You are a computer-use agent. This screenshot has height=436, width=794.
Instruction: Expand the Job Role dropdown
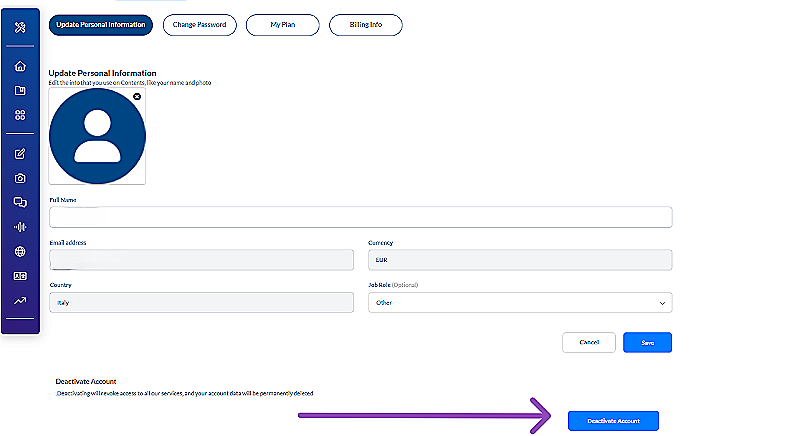point(519,302)
